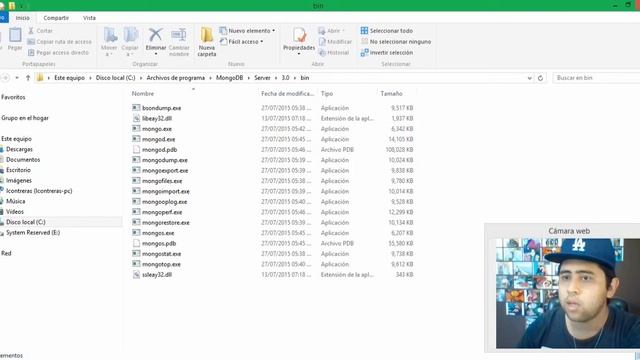Expand the breadcrumb arrow after Server

(276, 78)
